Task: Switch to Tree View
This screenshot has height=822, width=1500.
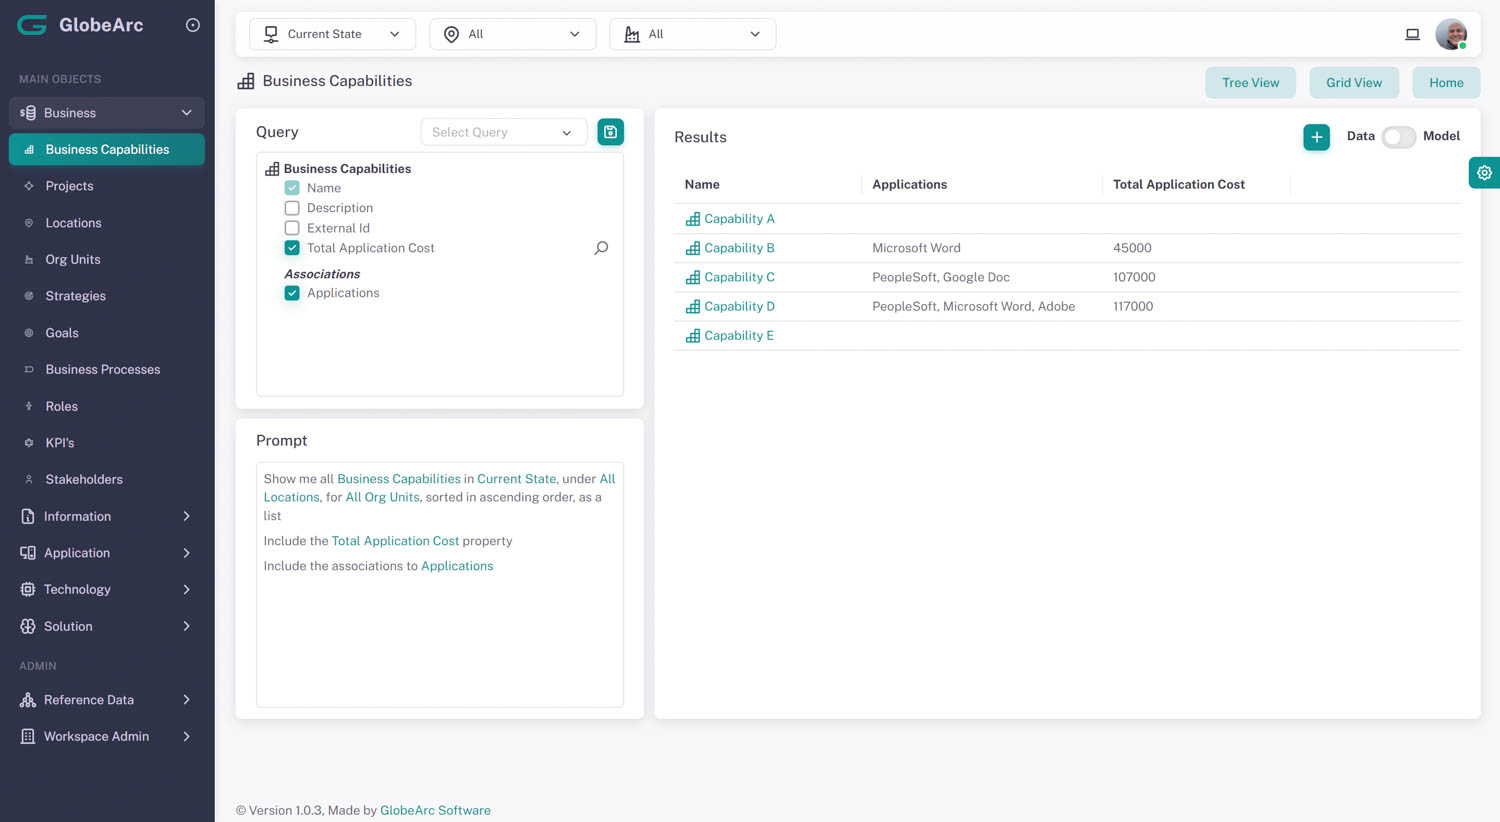Action: 1250,83
